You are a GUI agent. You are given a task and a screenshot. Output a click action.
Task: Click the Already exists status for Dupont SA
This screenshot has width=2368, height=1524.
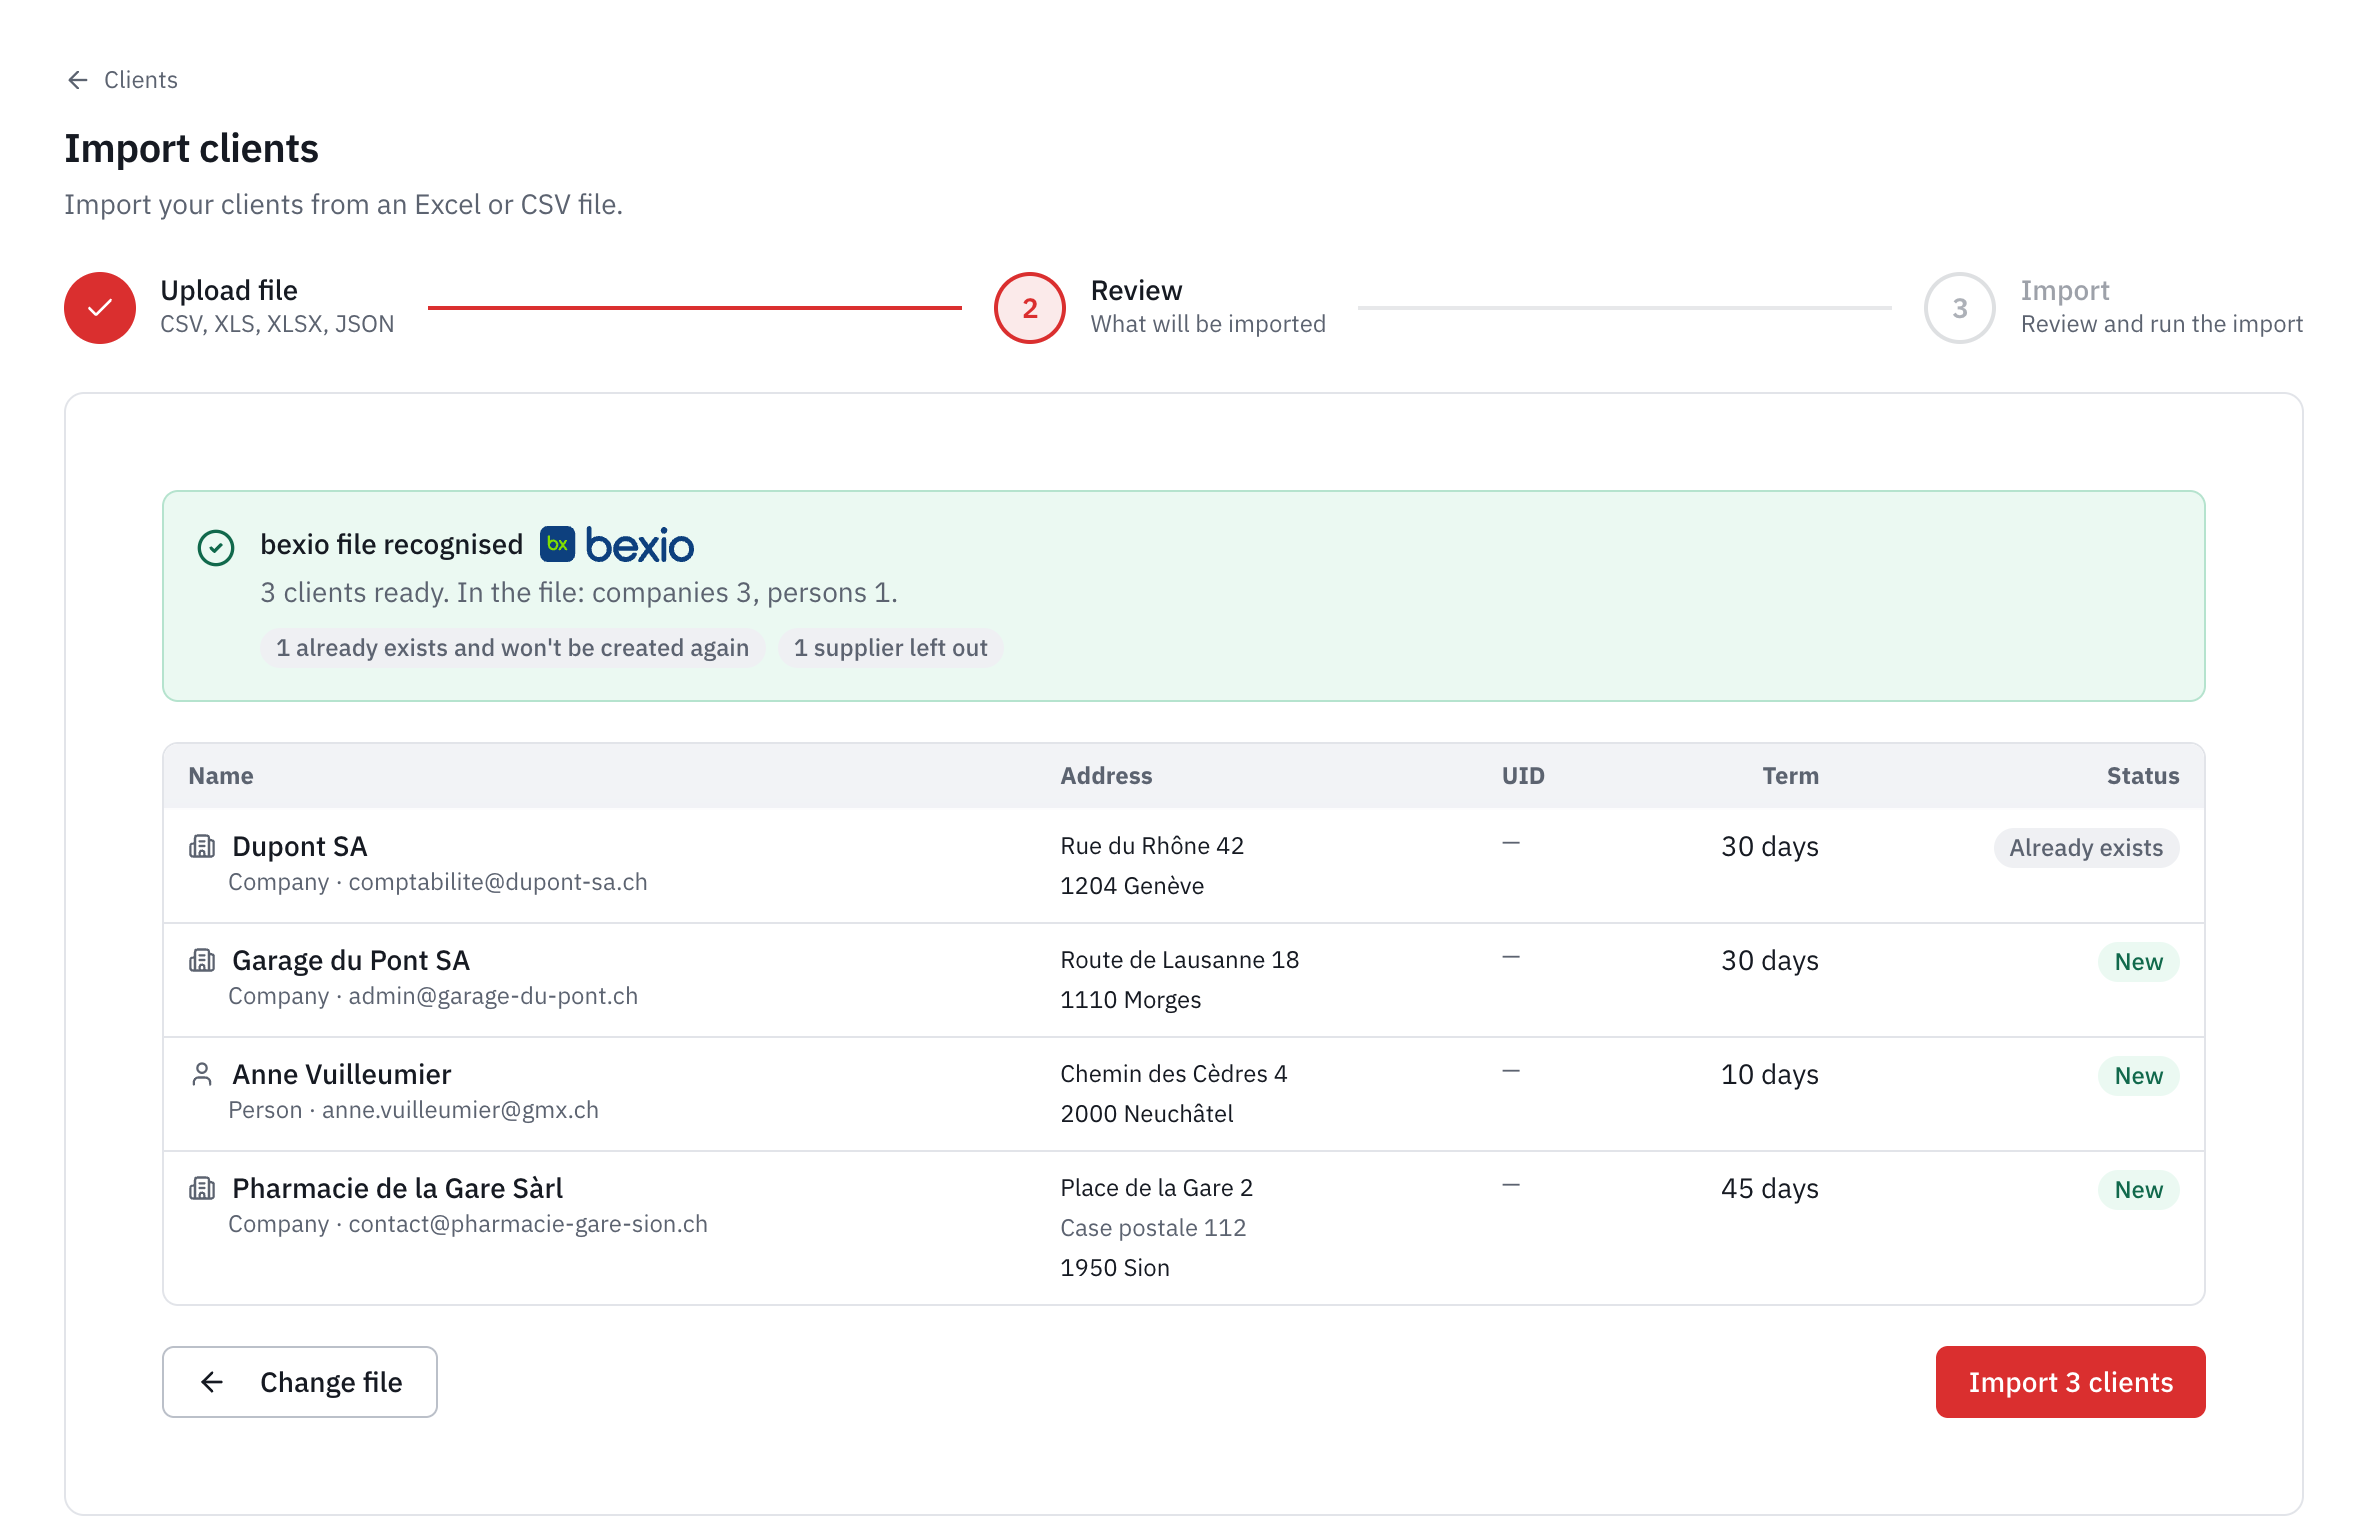[2086, 848]
